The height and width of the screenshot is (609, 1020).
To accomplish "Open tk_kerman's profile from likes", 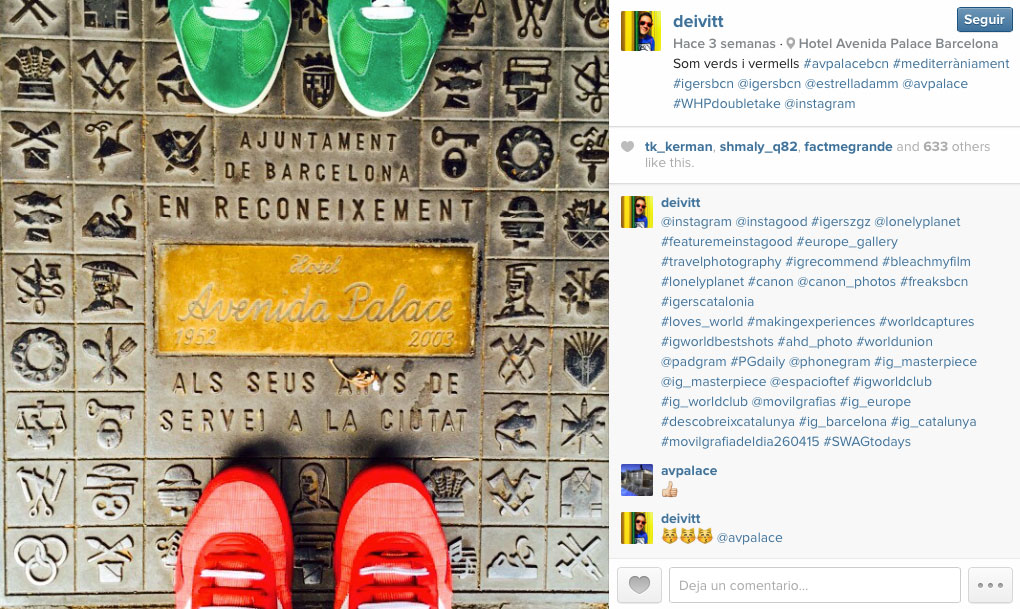I will click(x=678, y=146).
